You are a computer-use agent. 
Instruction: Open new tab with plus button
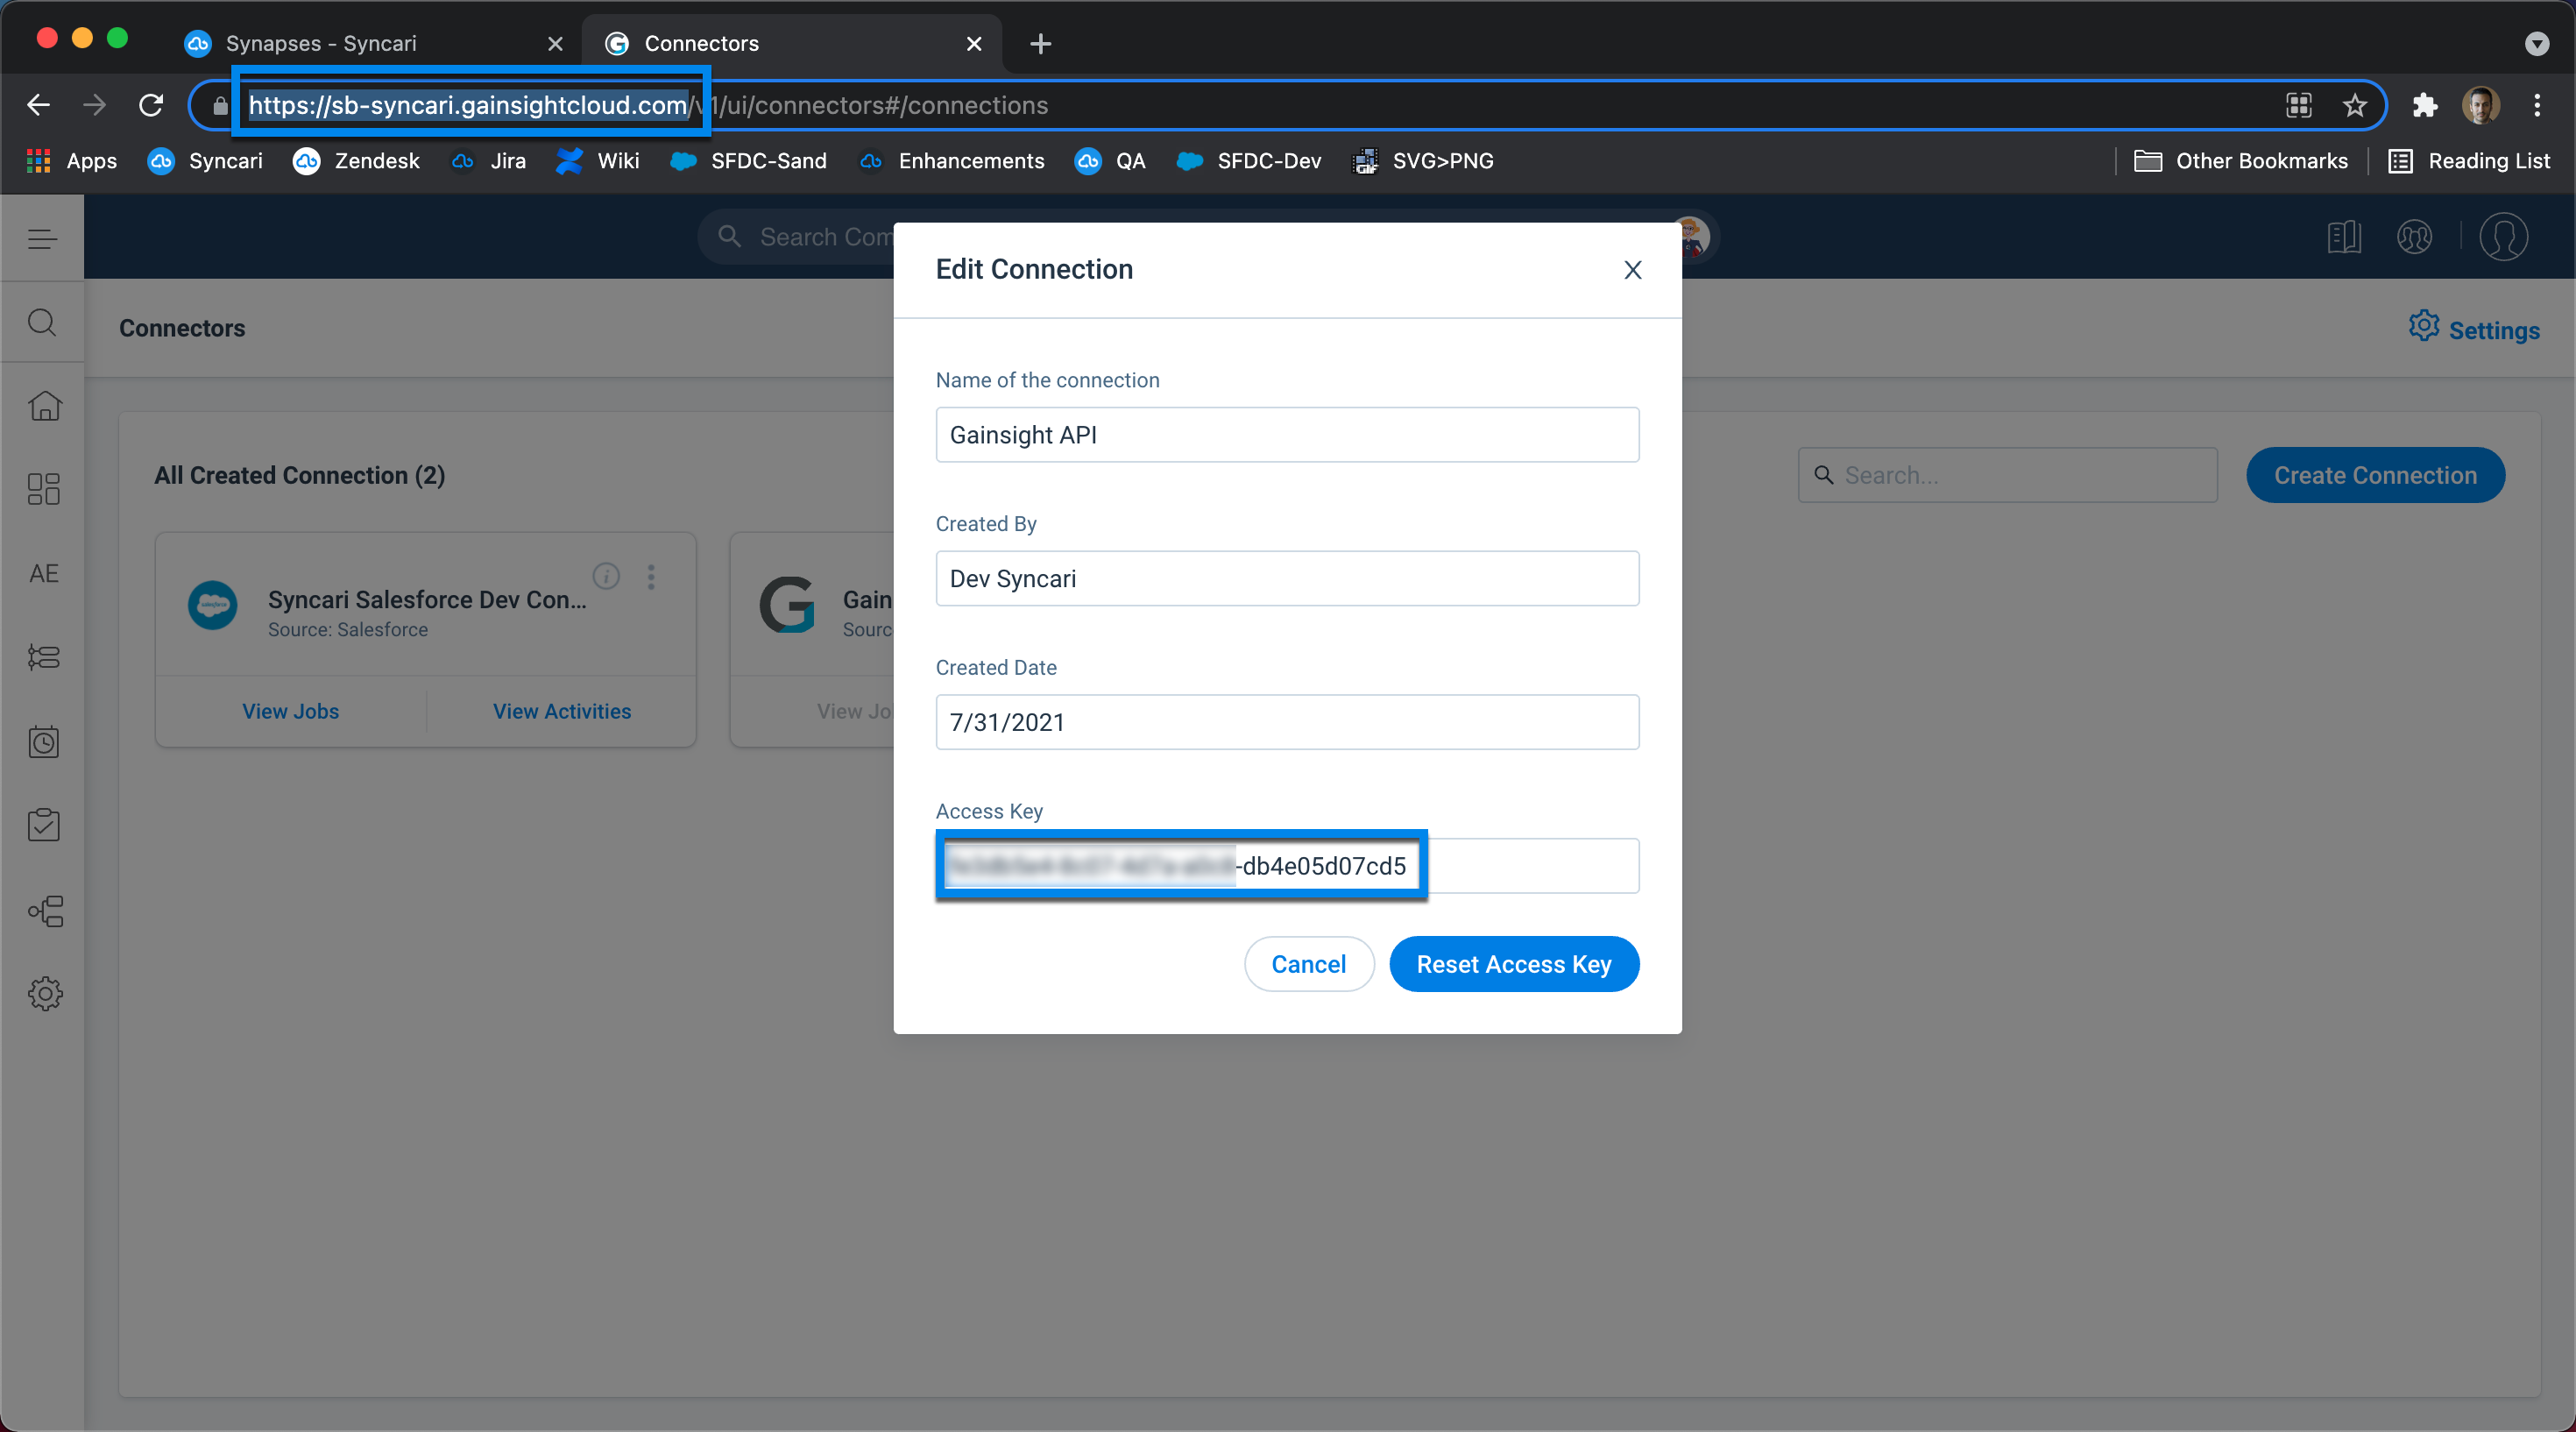(1040, 44)
